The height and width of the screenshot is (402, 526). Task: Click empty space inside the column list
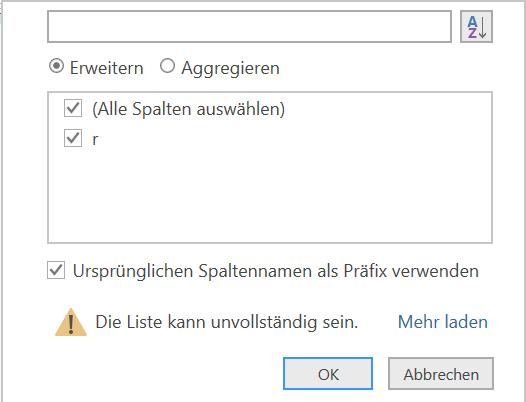click(270, 196)
